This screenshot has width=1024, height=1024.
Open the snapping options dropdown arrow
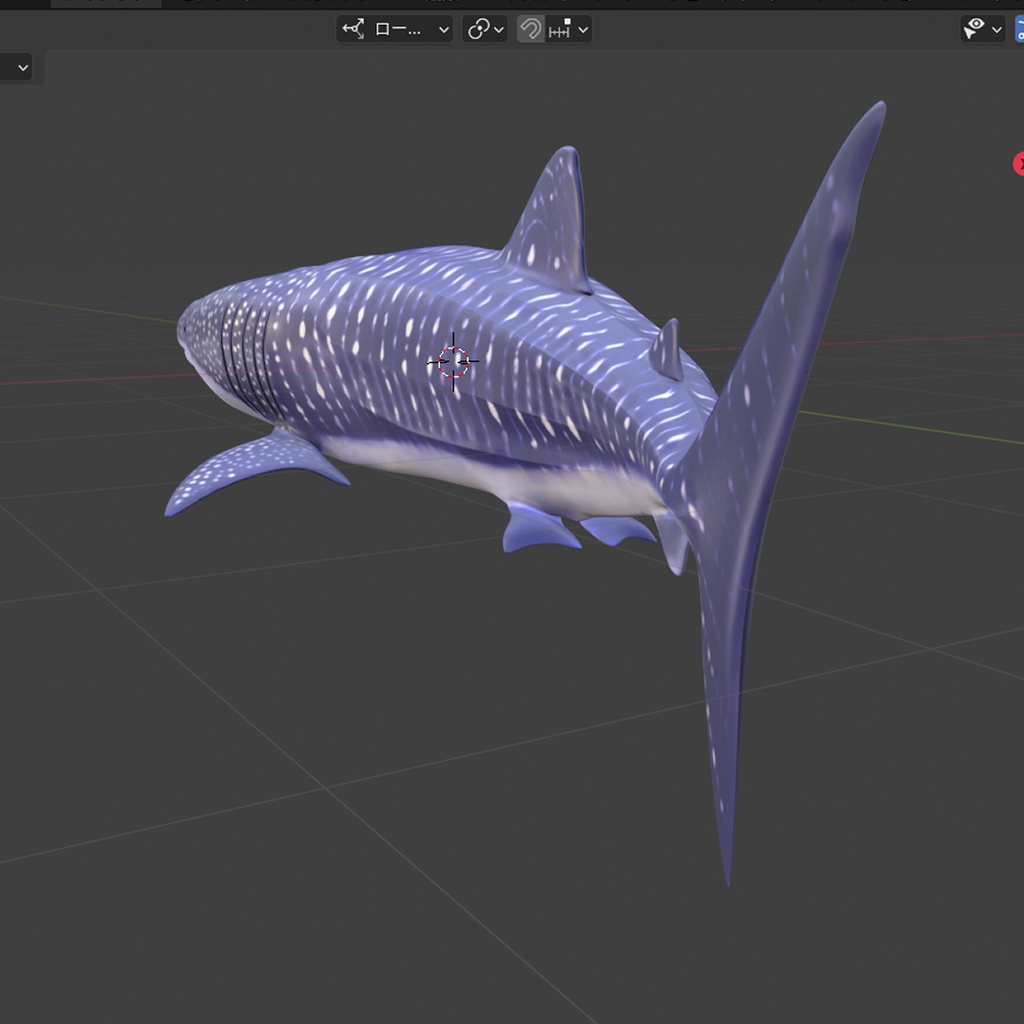583,30
